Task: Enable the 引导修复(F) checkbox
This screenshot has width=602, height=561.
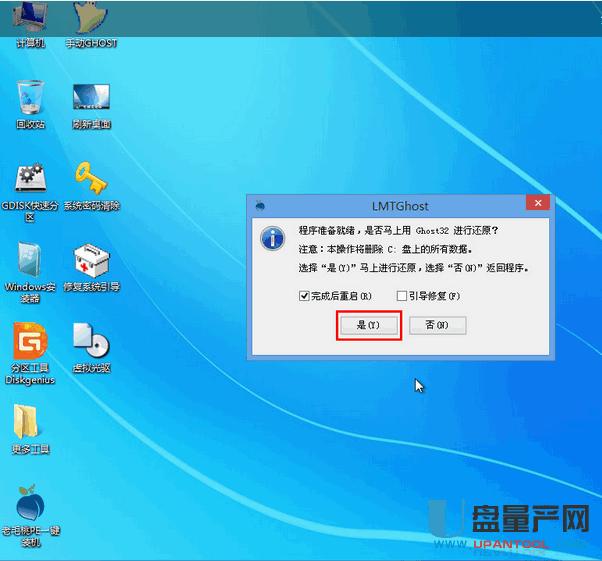Action: coord(402,296)
